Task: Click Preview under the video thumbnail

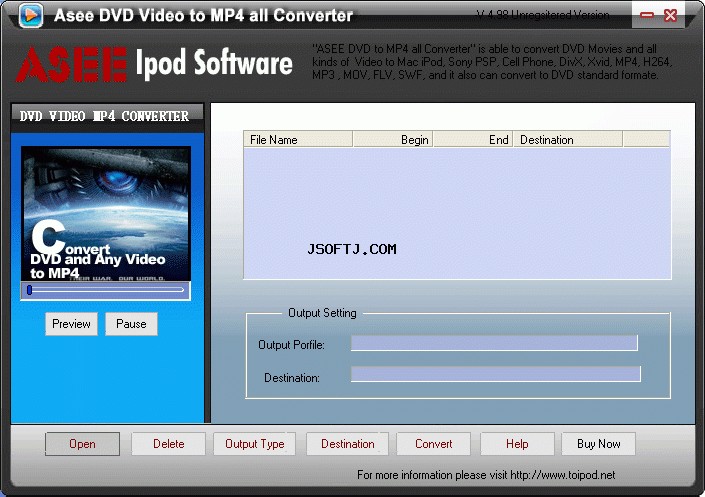Action: pyautogui.click(x=71, y=324)
